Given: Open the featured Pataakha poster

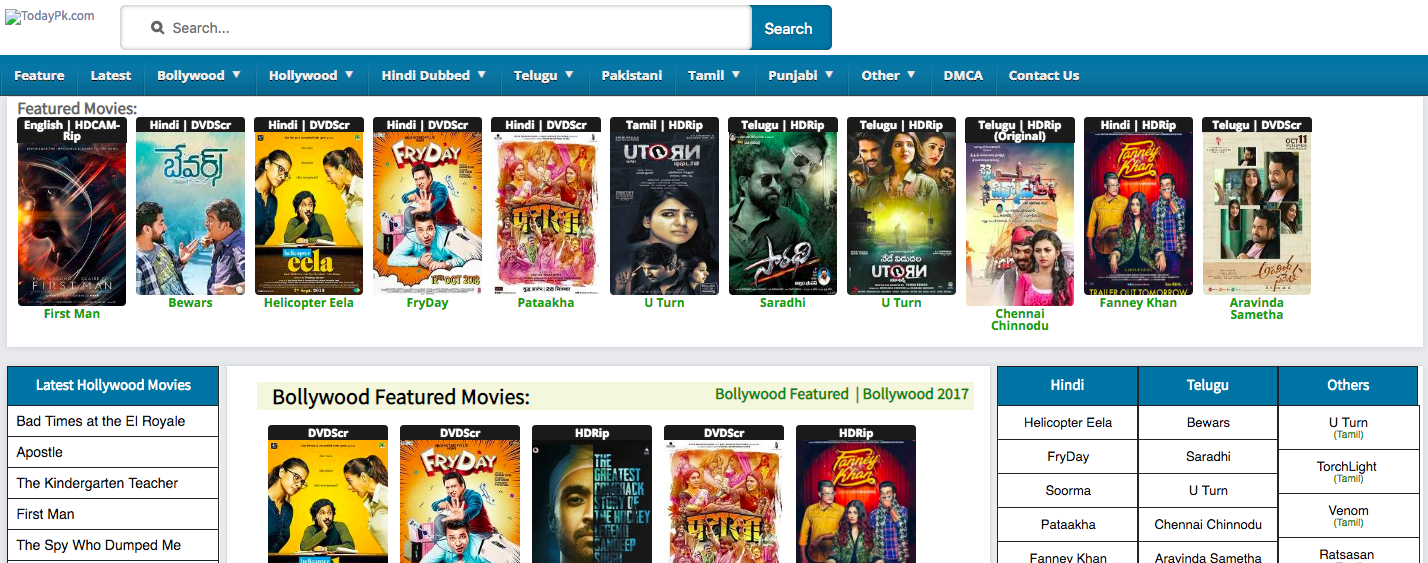Looking at the screenshot, I should [x=546, y=213].
